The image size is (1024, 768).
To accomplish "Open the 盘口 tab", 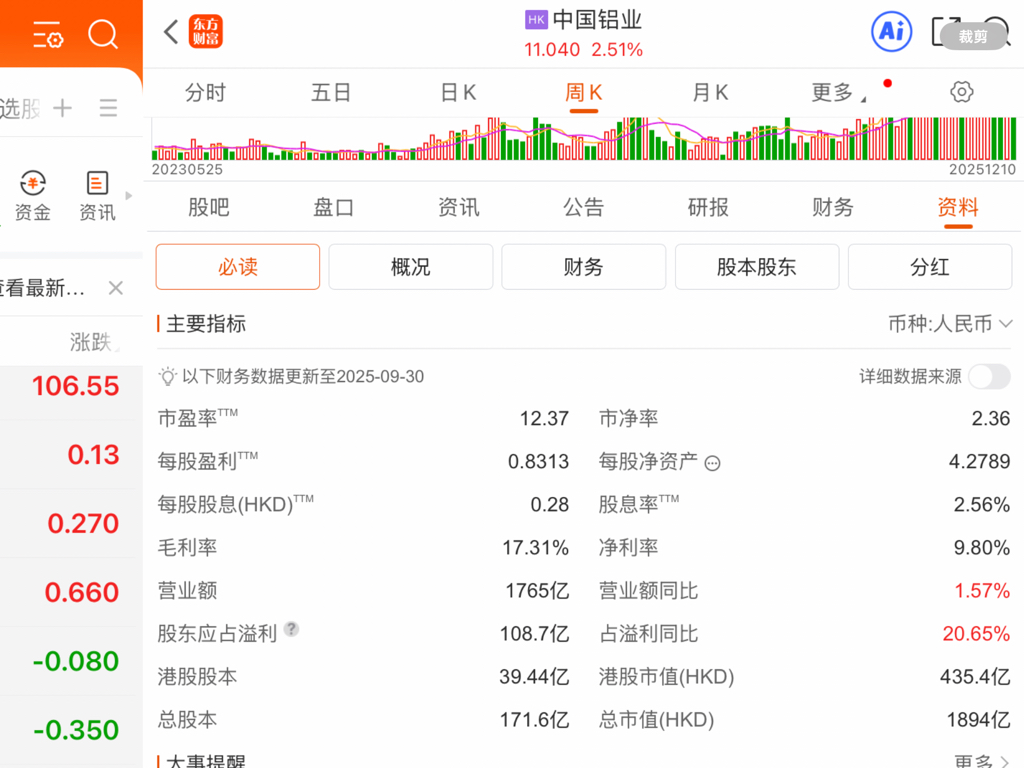I will (334, 208).
